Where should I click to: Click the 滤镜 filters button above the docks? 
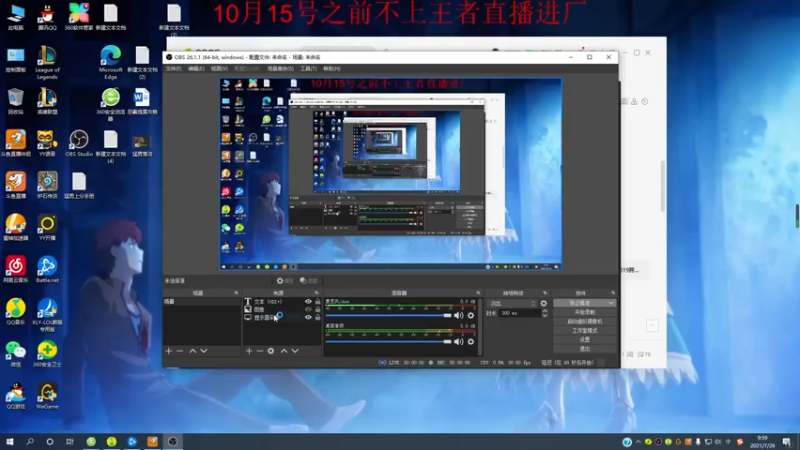[x=309, y=281]
